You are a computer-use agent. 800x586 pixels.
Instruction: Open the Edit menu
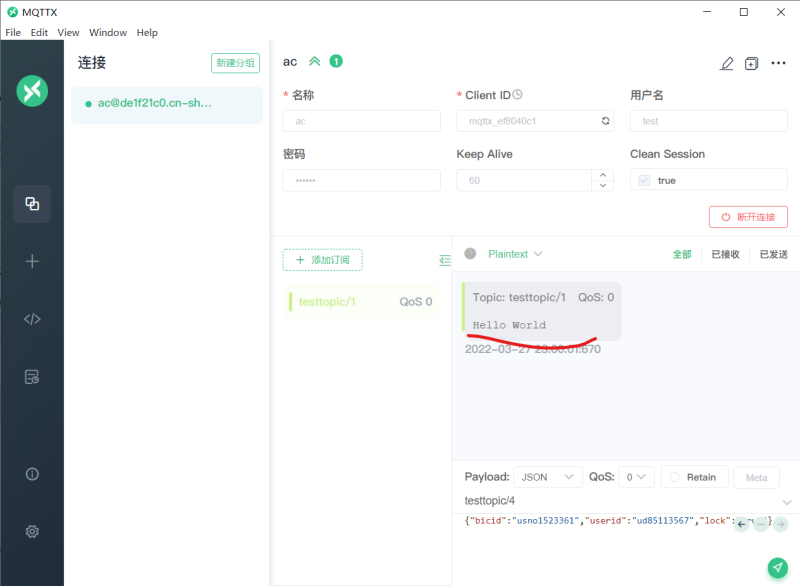[39, 33]
